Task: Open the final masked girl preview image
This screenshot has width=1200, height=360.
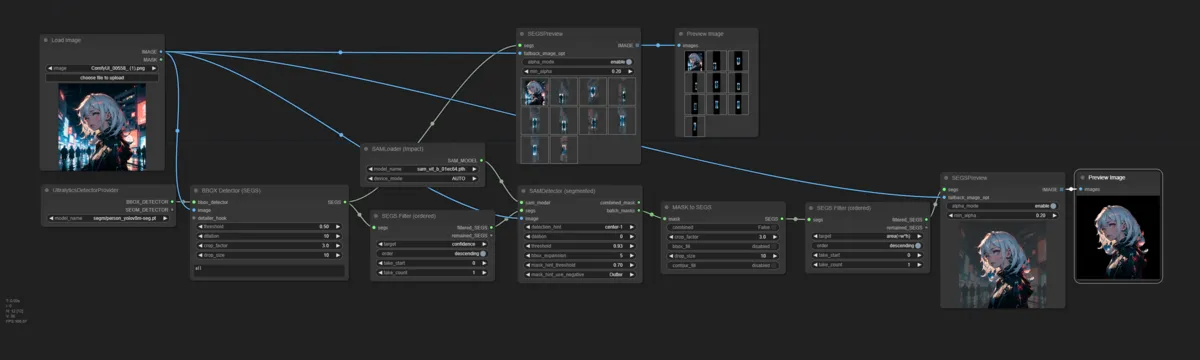Action: click(1118, 238)
